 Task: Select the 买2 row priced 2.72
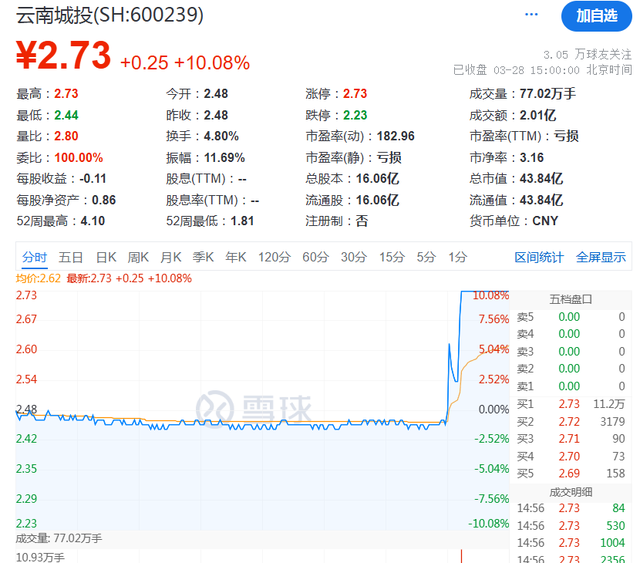tap(571, 422)
